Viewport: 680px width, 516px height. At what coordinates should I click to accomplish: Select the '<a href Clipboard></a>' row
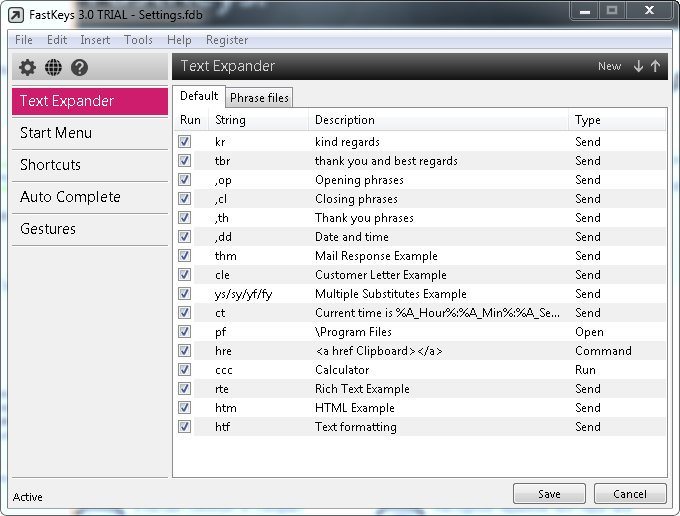click(x=420, y=351)
